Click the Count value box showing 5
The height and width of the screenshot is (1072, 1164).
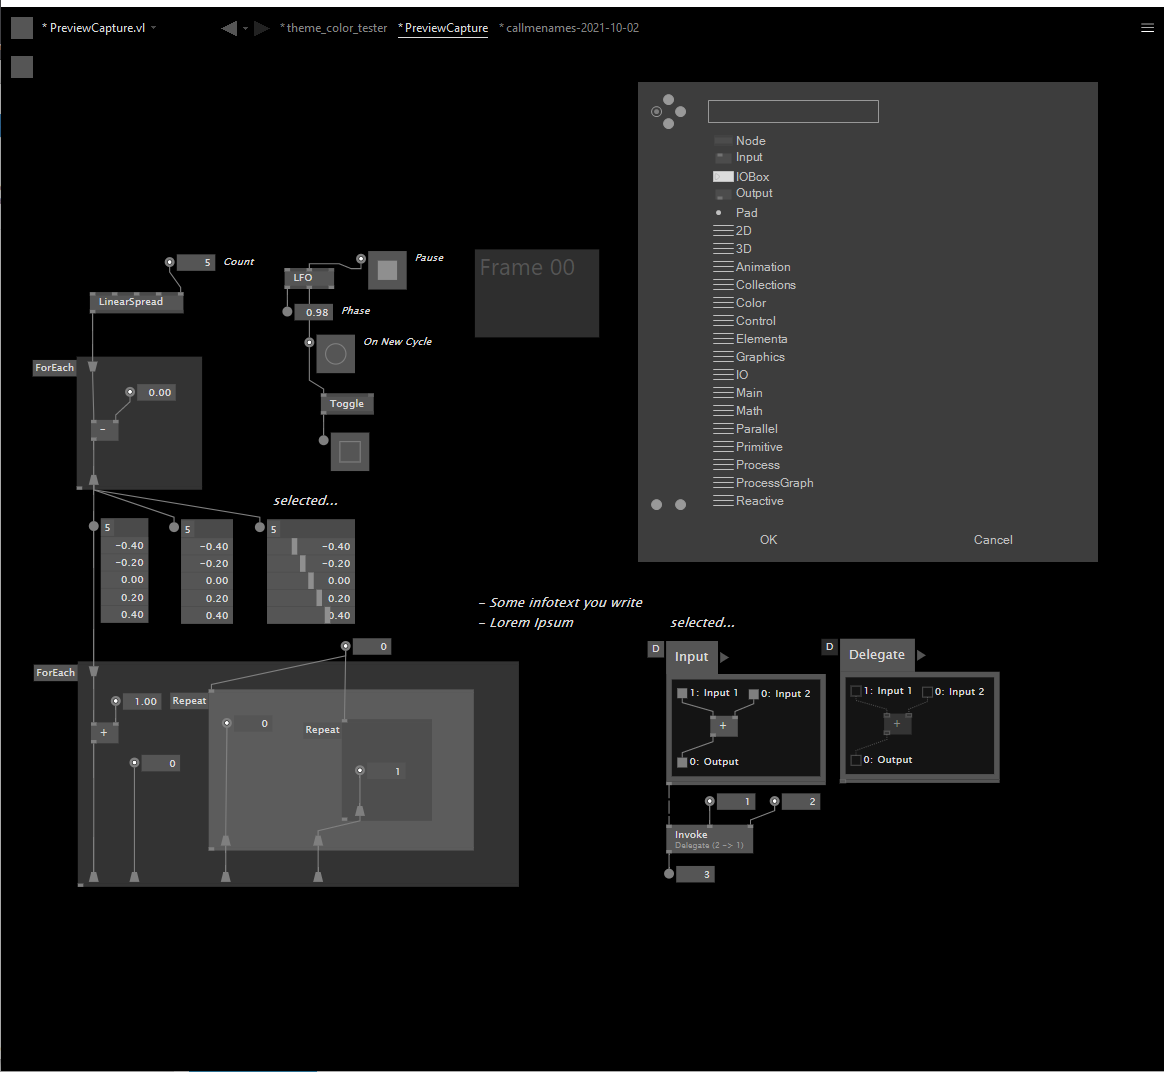(197, 262)
